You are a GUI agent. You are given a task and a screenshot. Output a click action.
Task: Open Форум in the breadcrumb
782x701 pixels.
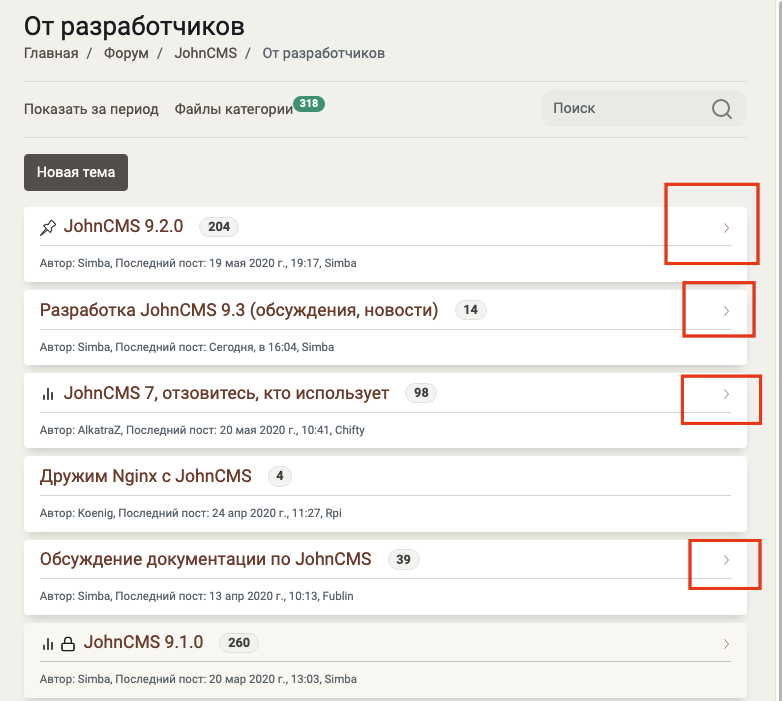(x=126, y=53)
